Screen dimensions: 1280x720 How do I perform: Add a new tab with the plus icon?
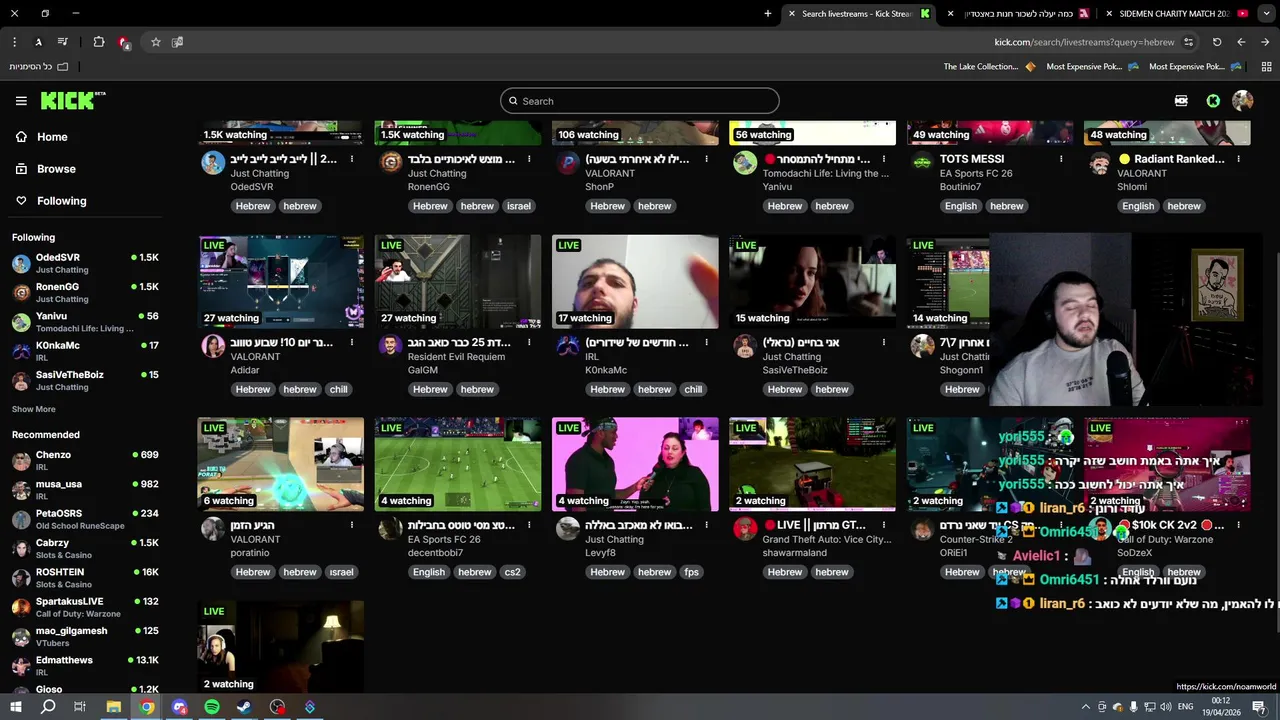[768, 13]
